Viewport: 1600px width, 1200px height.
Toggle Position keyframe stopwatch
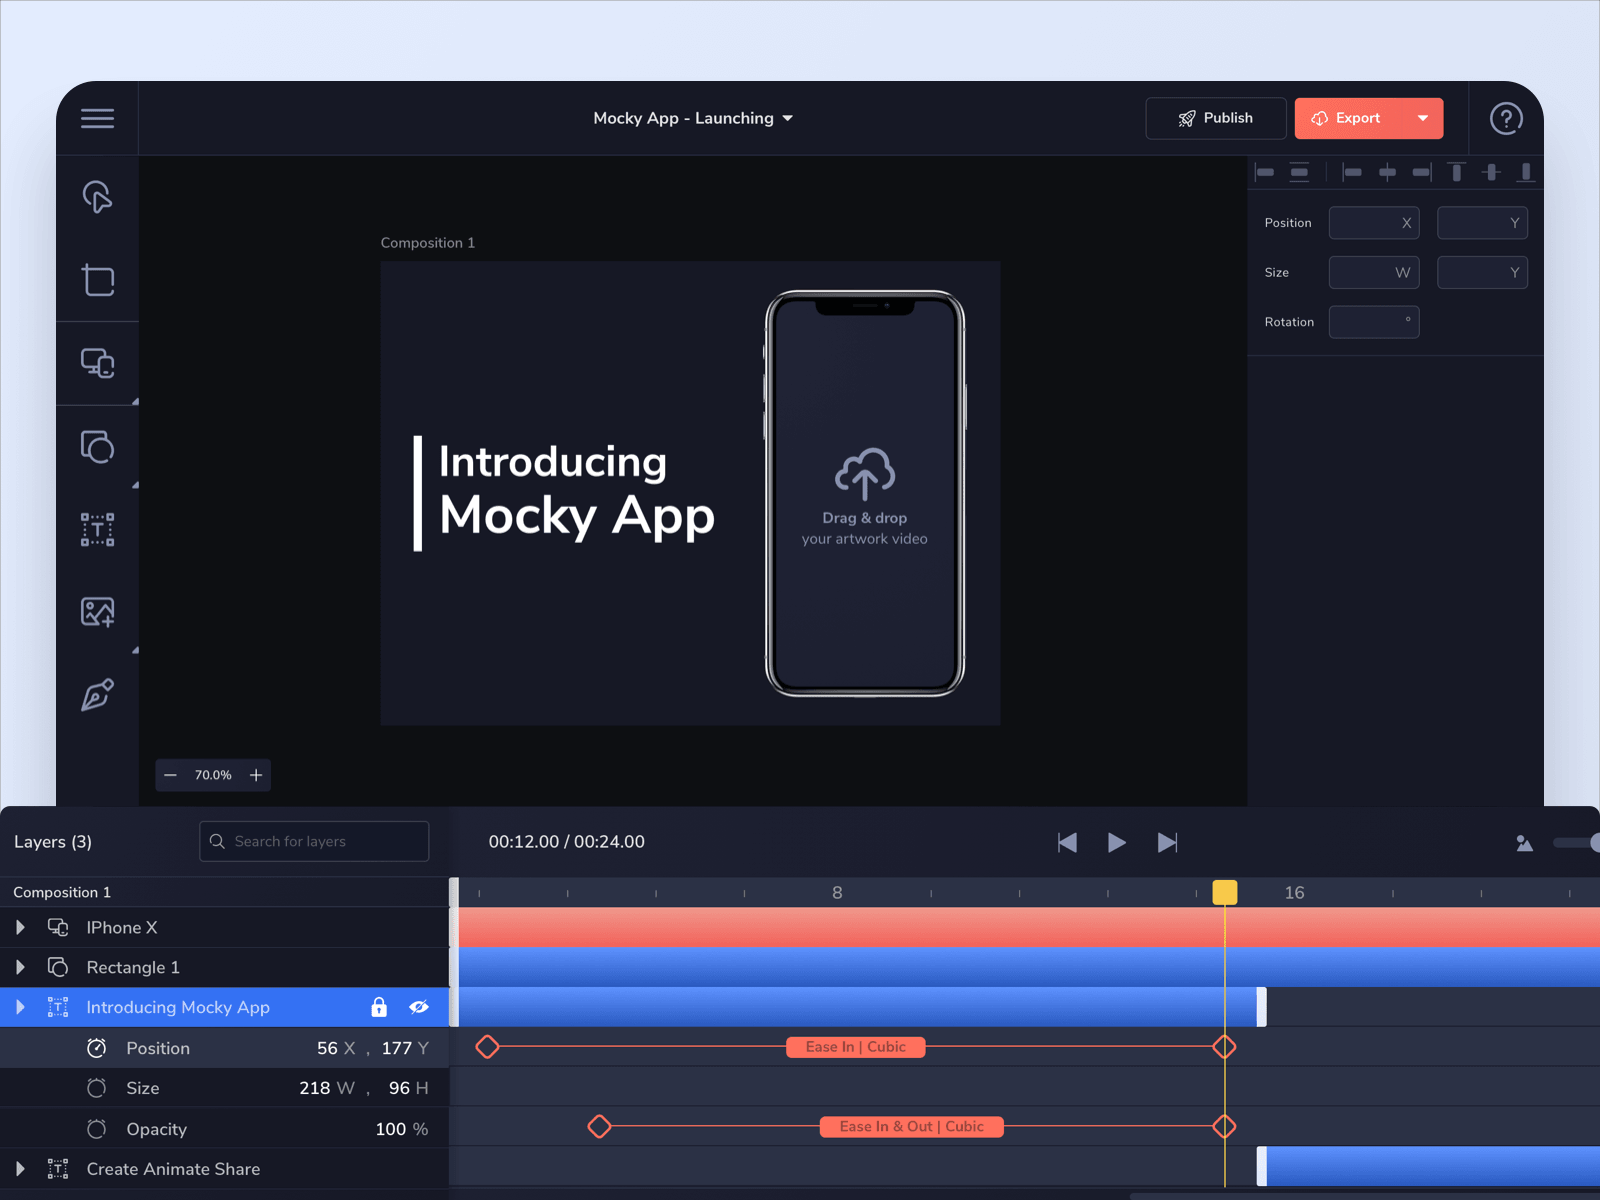[96, 1048]
